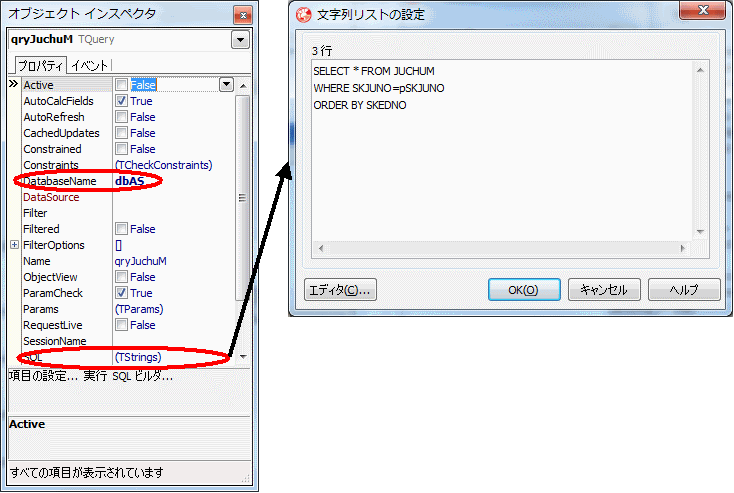734x493 pixels.
Task: Close the string list editor dialog
Action: click(702, 10)
